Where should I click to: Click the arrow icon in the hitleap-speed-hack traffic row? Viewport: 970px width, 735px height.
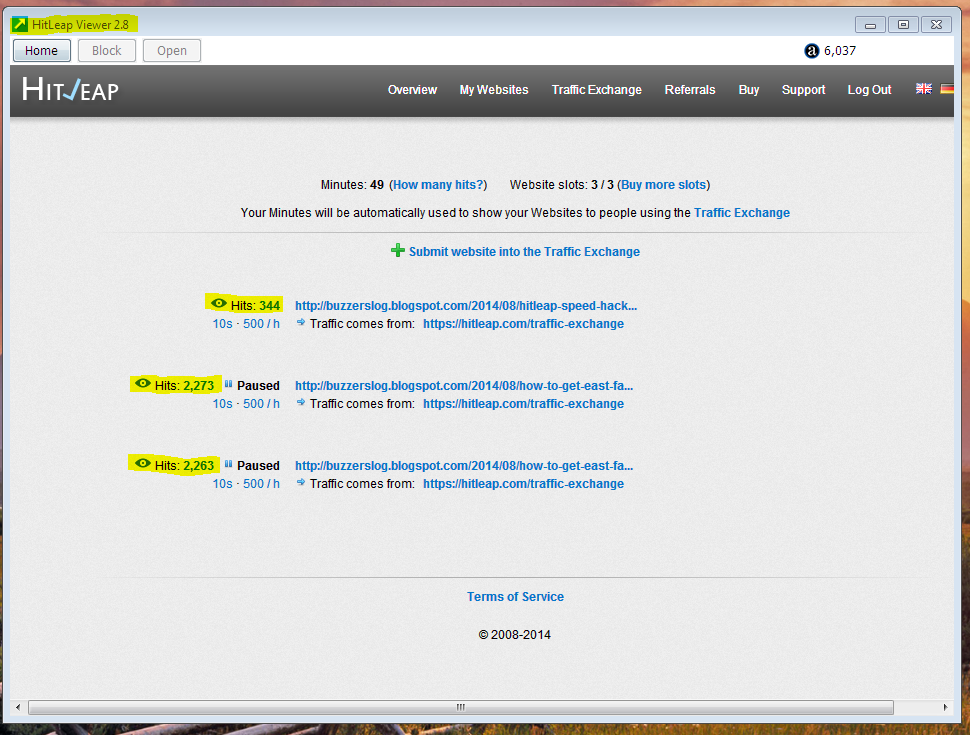click(301, 322)
